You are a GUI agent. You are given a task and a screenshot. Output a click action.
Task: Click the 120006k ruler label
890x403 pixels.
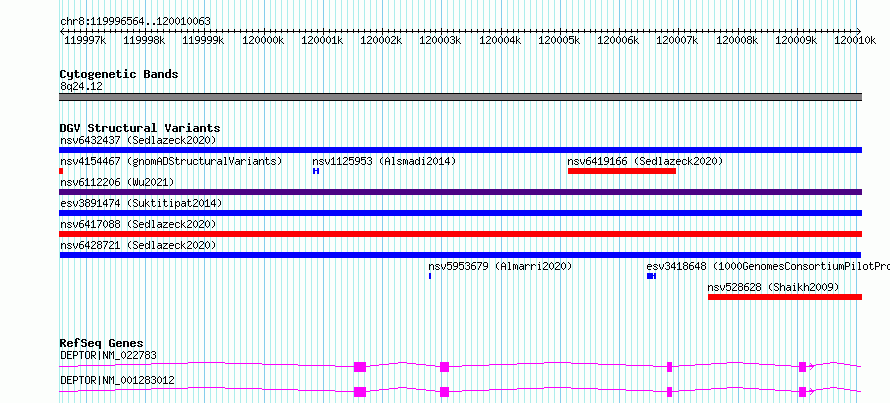619,40
